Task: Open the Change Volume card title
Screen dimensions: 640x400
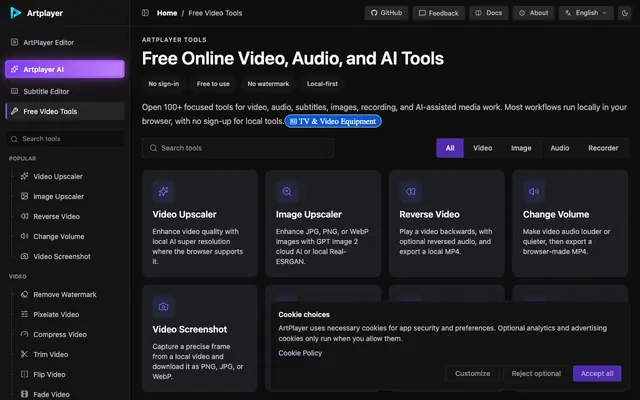Action: 556,214
